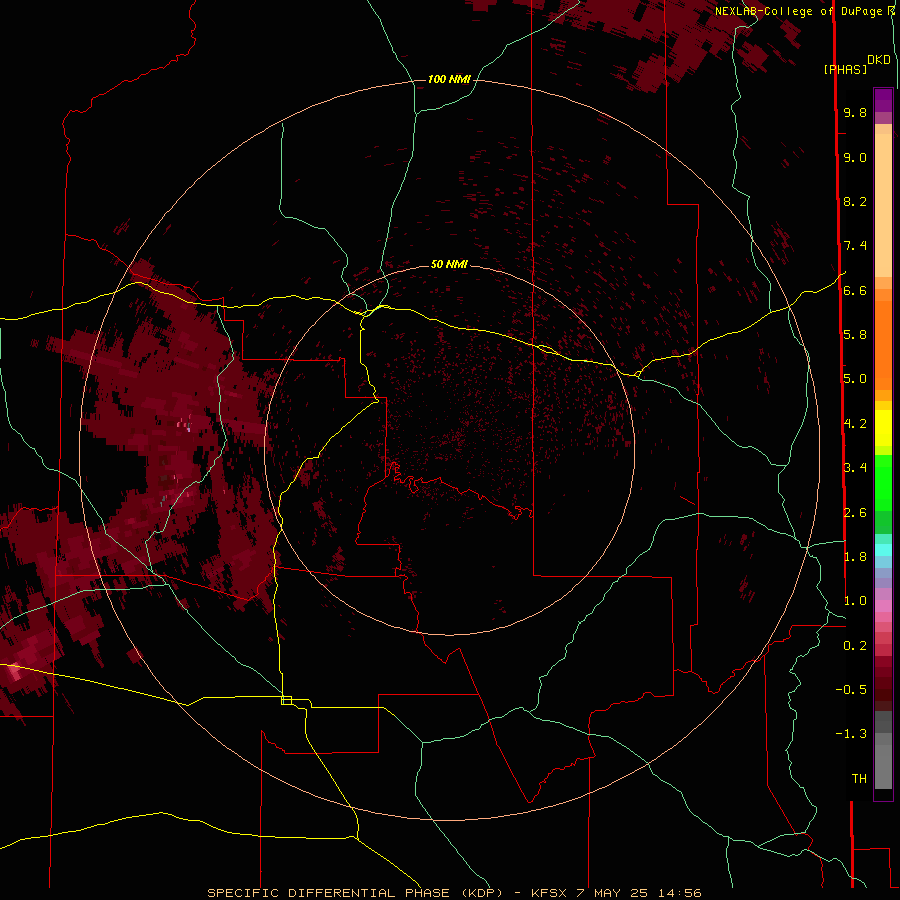
Task: Click the 9.8 value on the color scale
Action: [x=855, y=112]
